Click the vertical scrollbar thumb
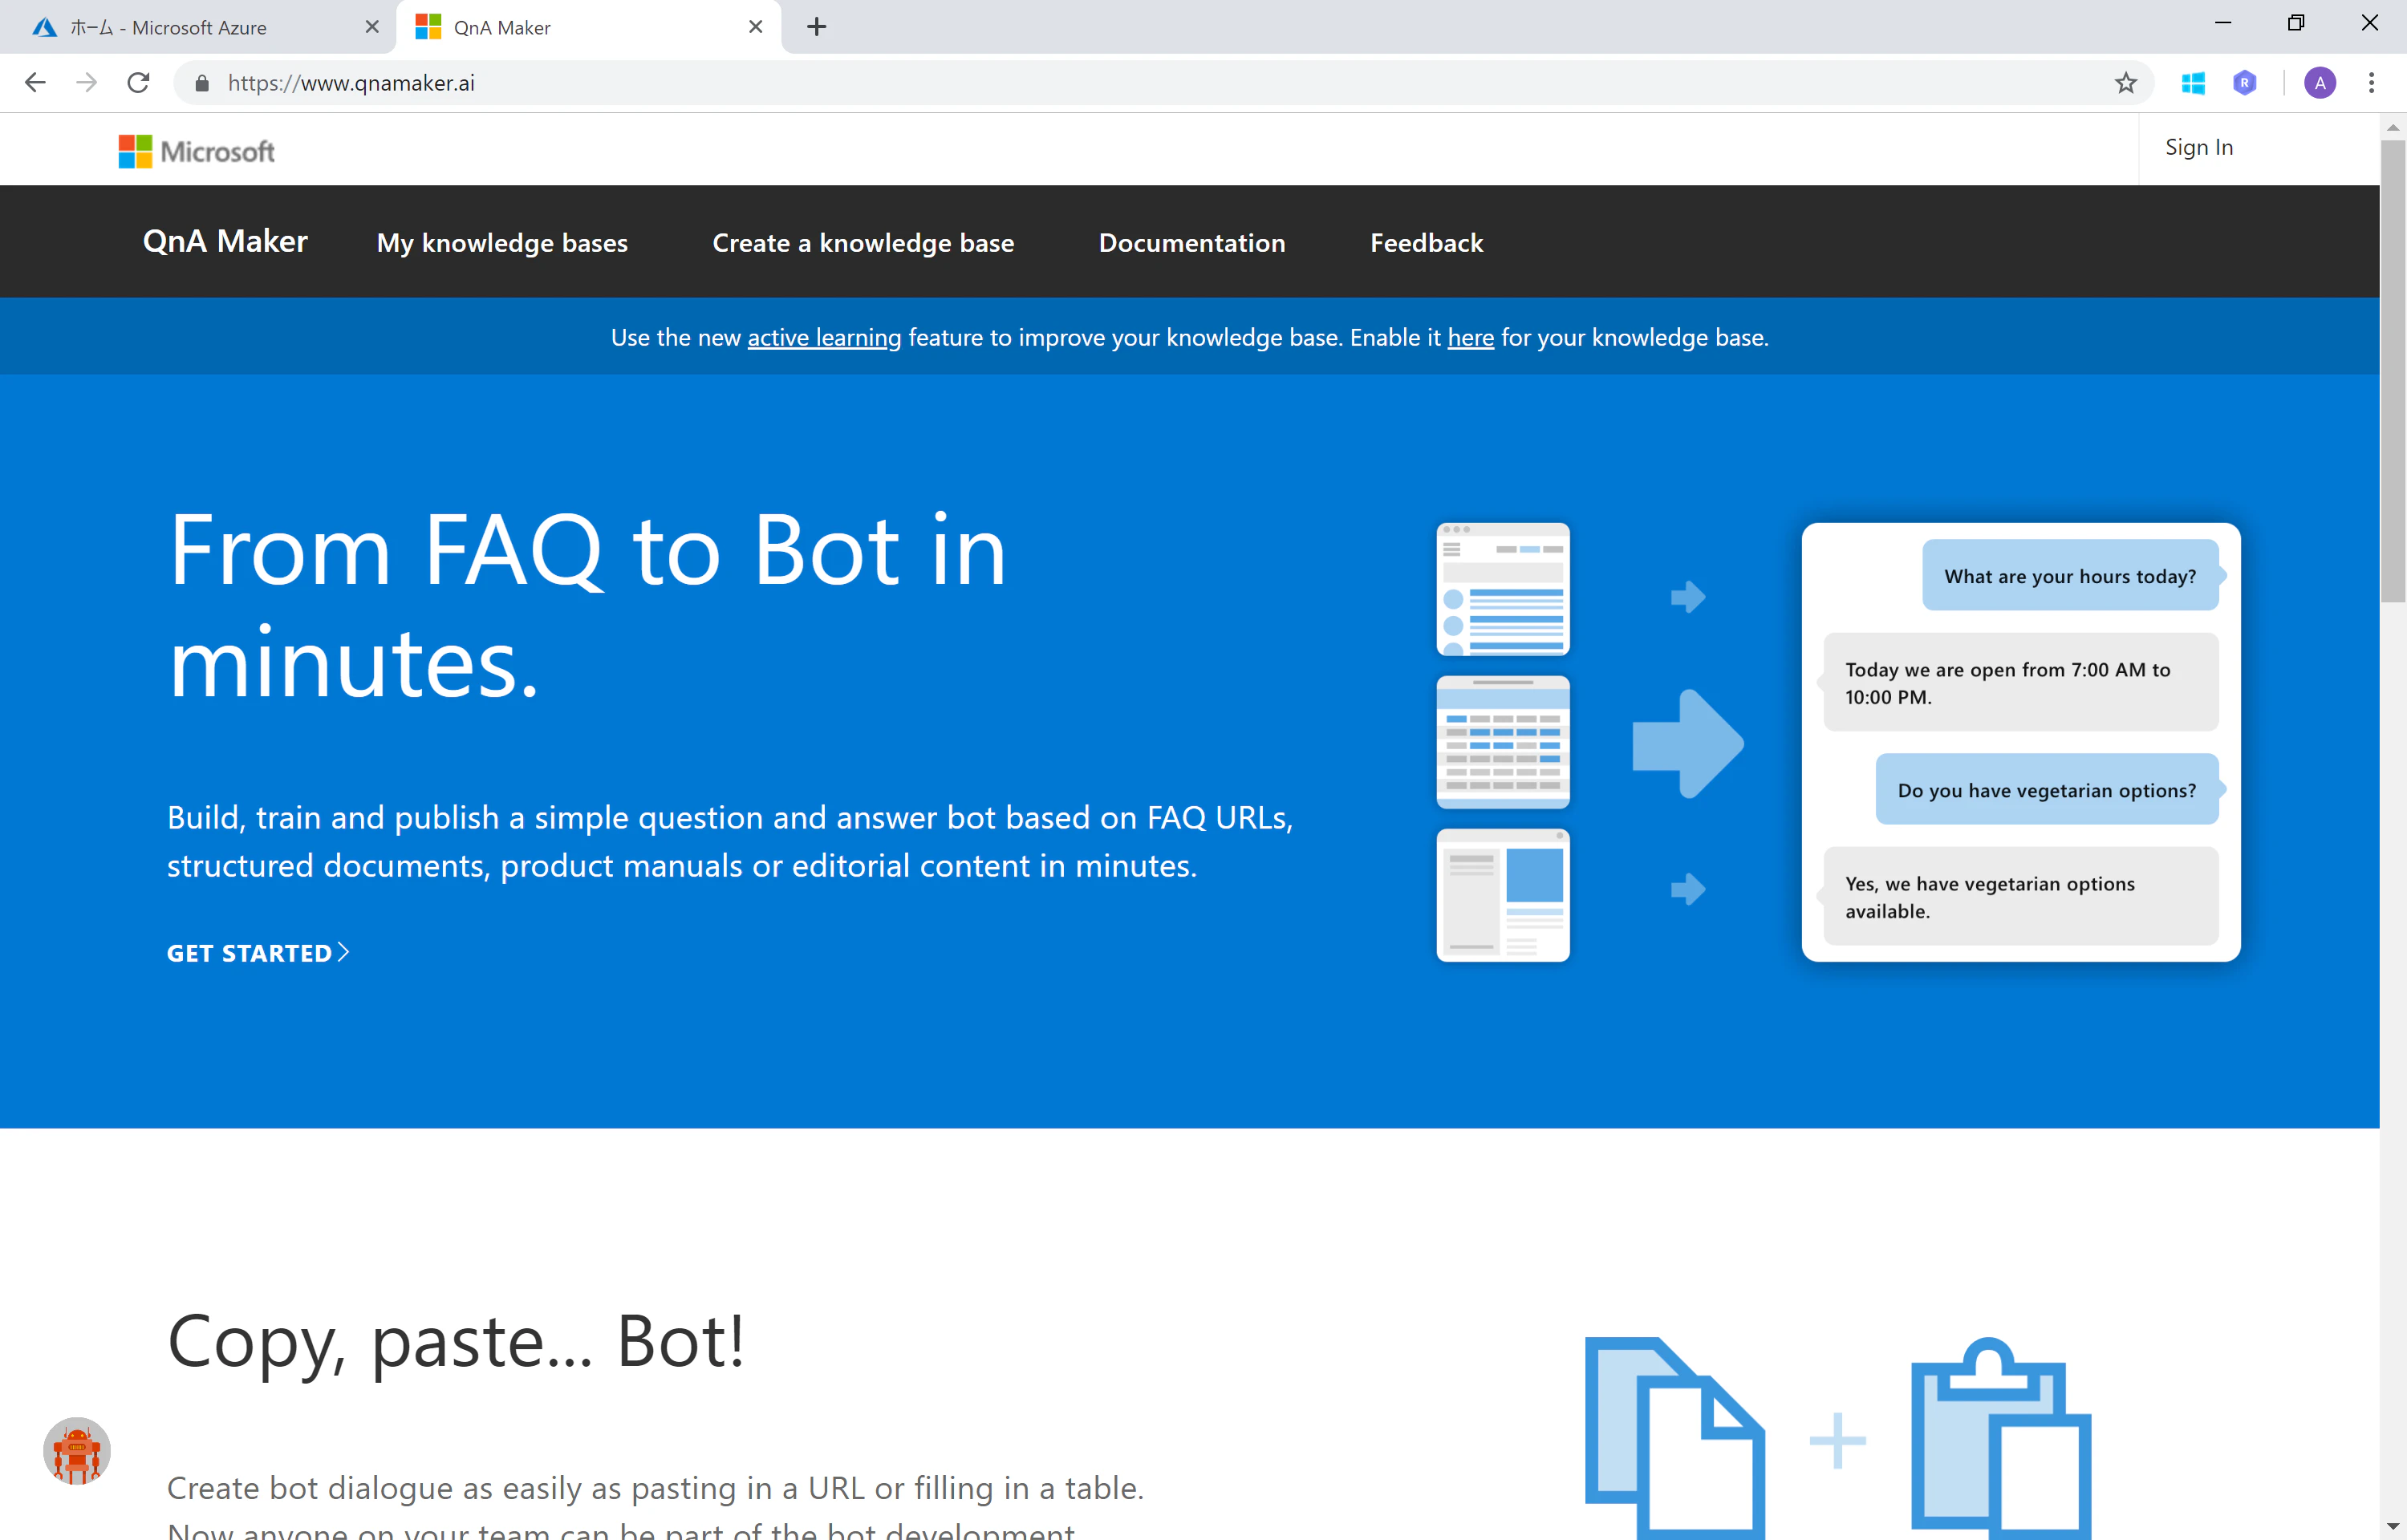This screenshot has width=2407, height=1540. [x=2393, y=370]
